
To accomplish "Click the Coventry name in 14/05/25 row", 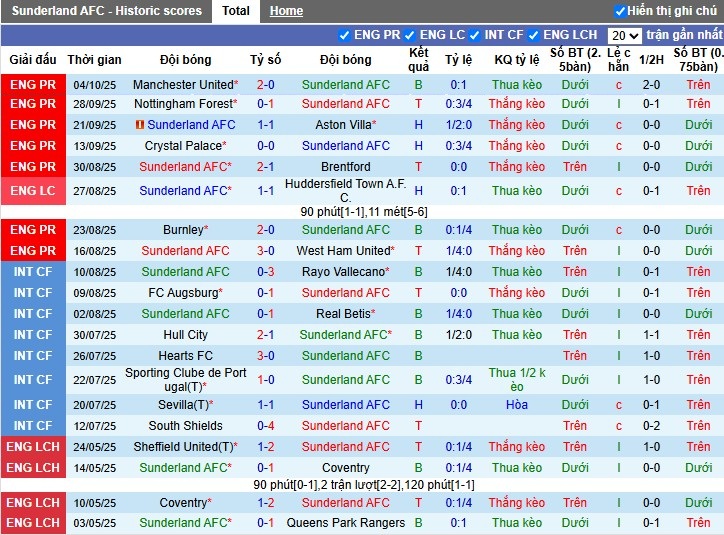I will 346,468.
